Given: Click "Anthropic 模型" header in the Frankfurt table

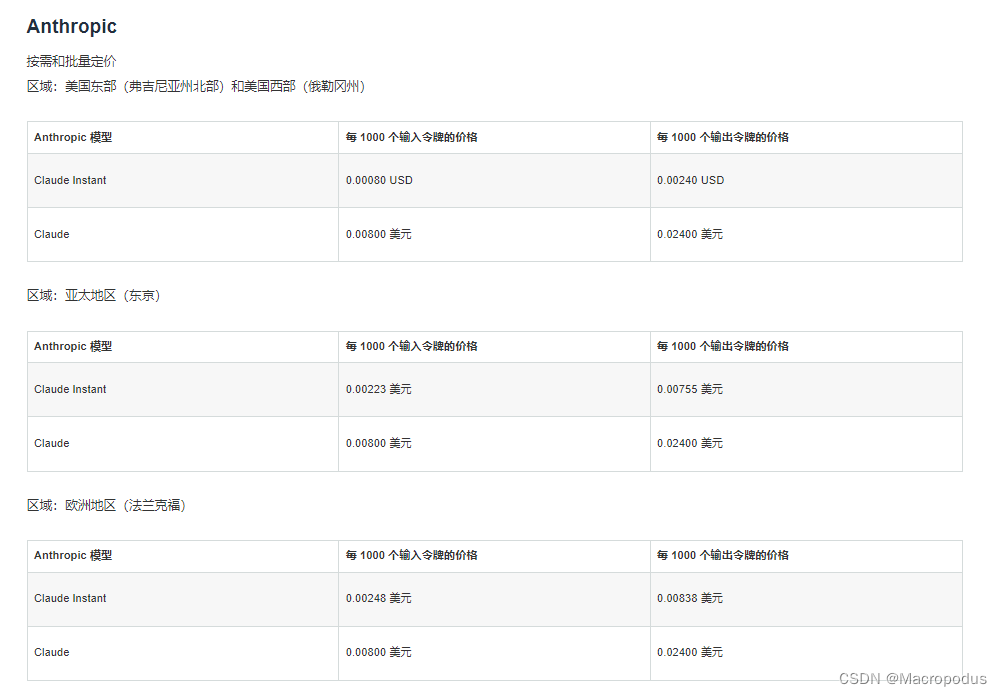Looking at the screenshot, I should point(73,555).
